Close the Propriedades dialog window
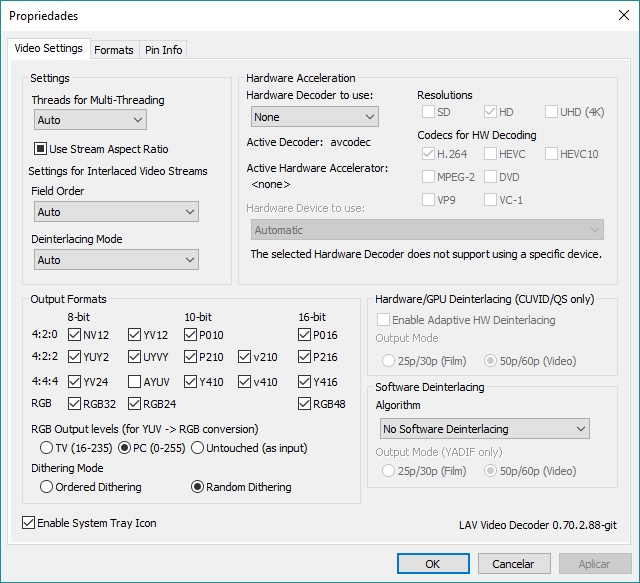 [x=623, y=16]
